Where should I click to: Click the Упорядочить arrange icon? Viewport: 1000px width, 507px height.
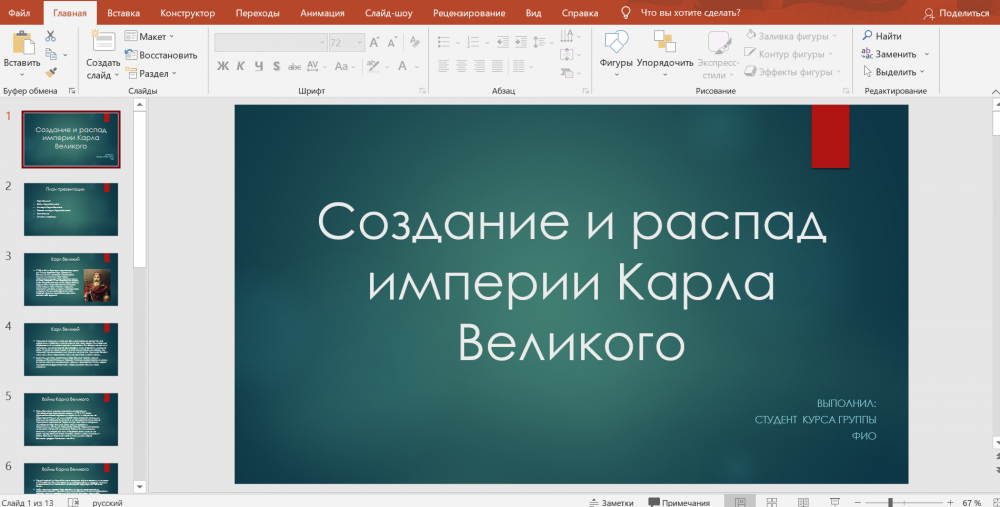[664, 43]
